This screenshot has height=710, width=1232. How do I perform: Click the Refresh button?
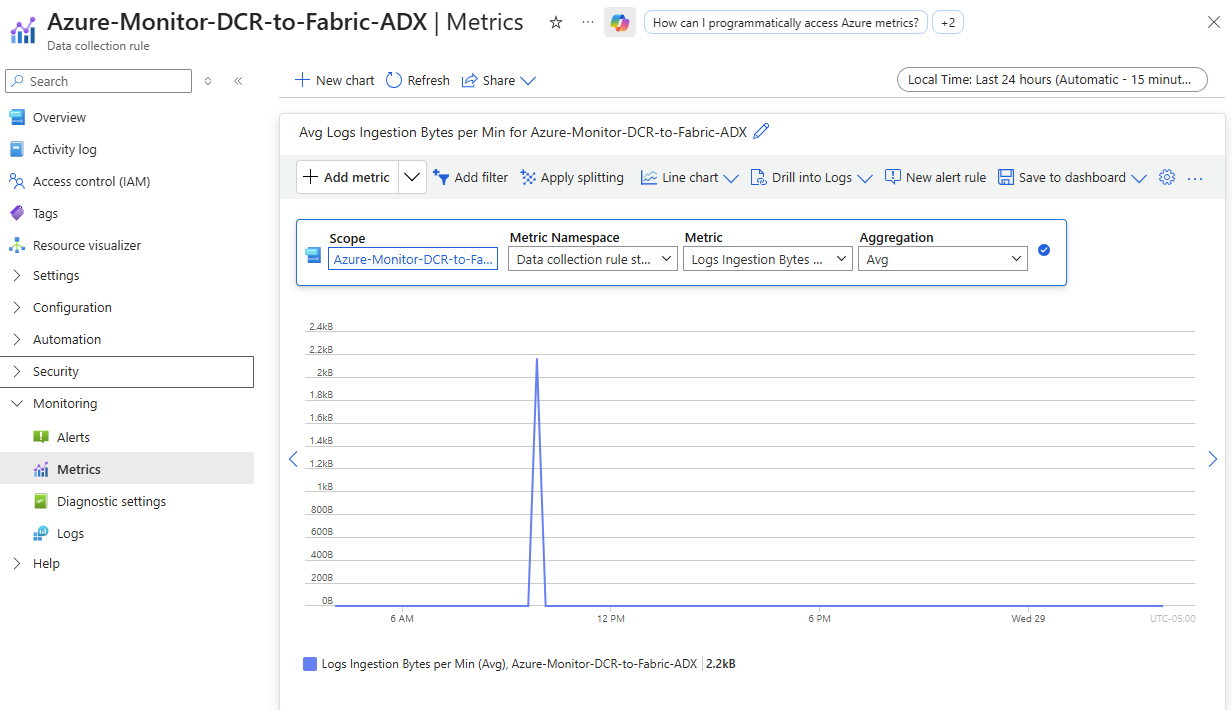pos(418,81)
